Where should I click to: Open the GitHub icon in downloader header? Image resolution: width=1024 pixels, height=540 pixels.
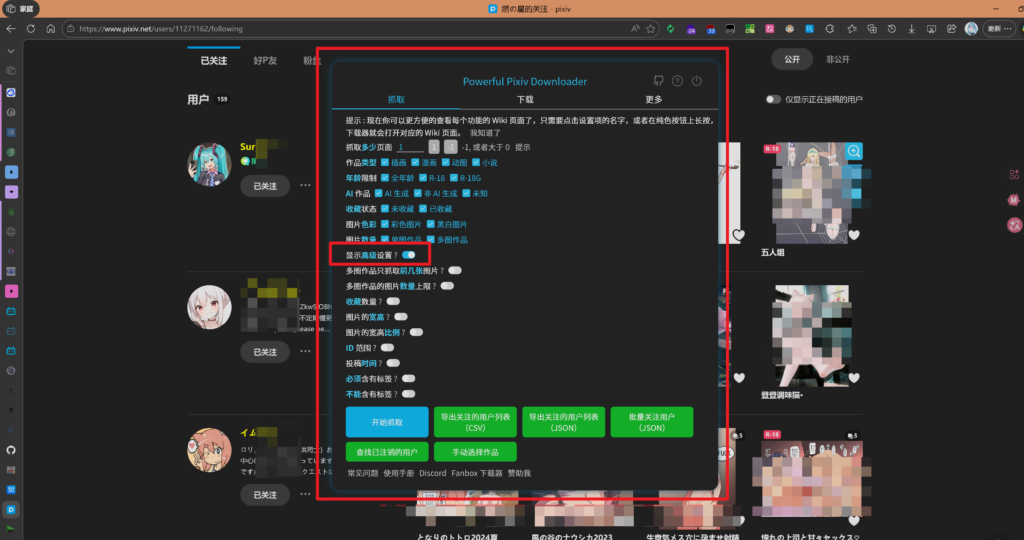(658, 81)
